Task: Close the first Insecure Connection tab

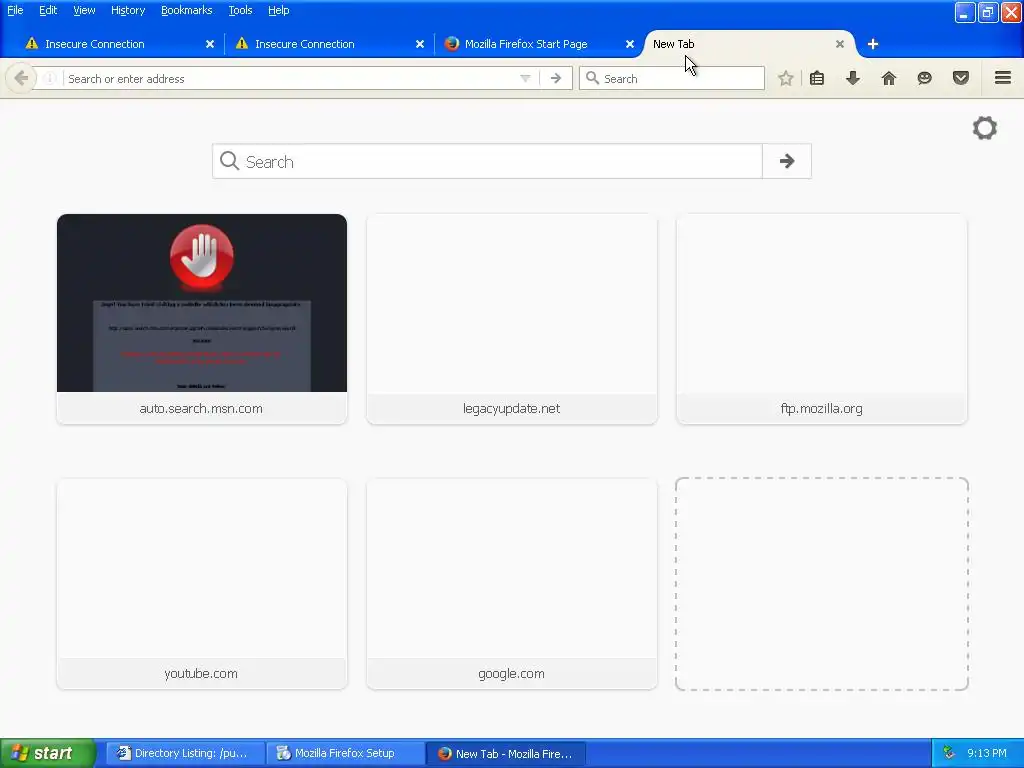Action: pyautogui.click(x=210, y=44)
